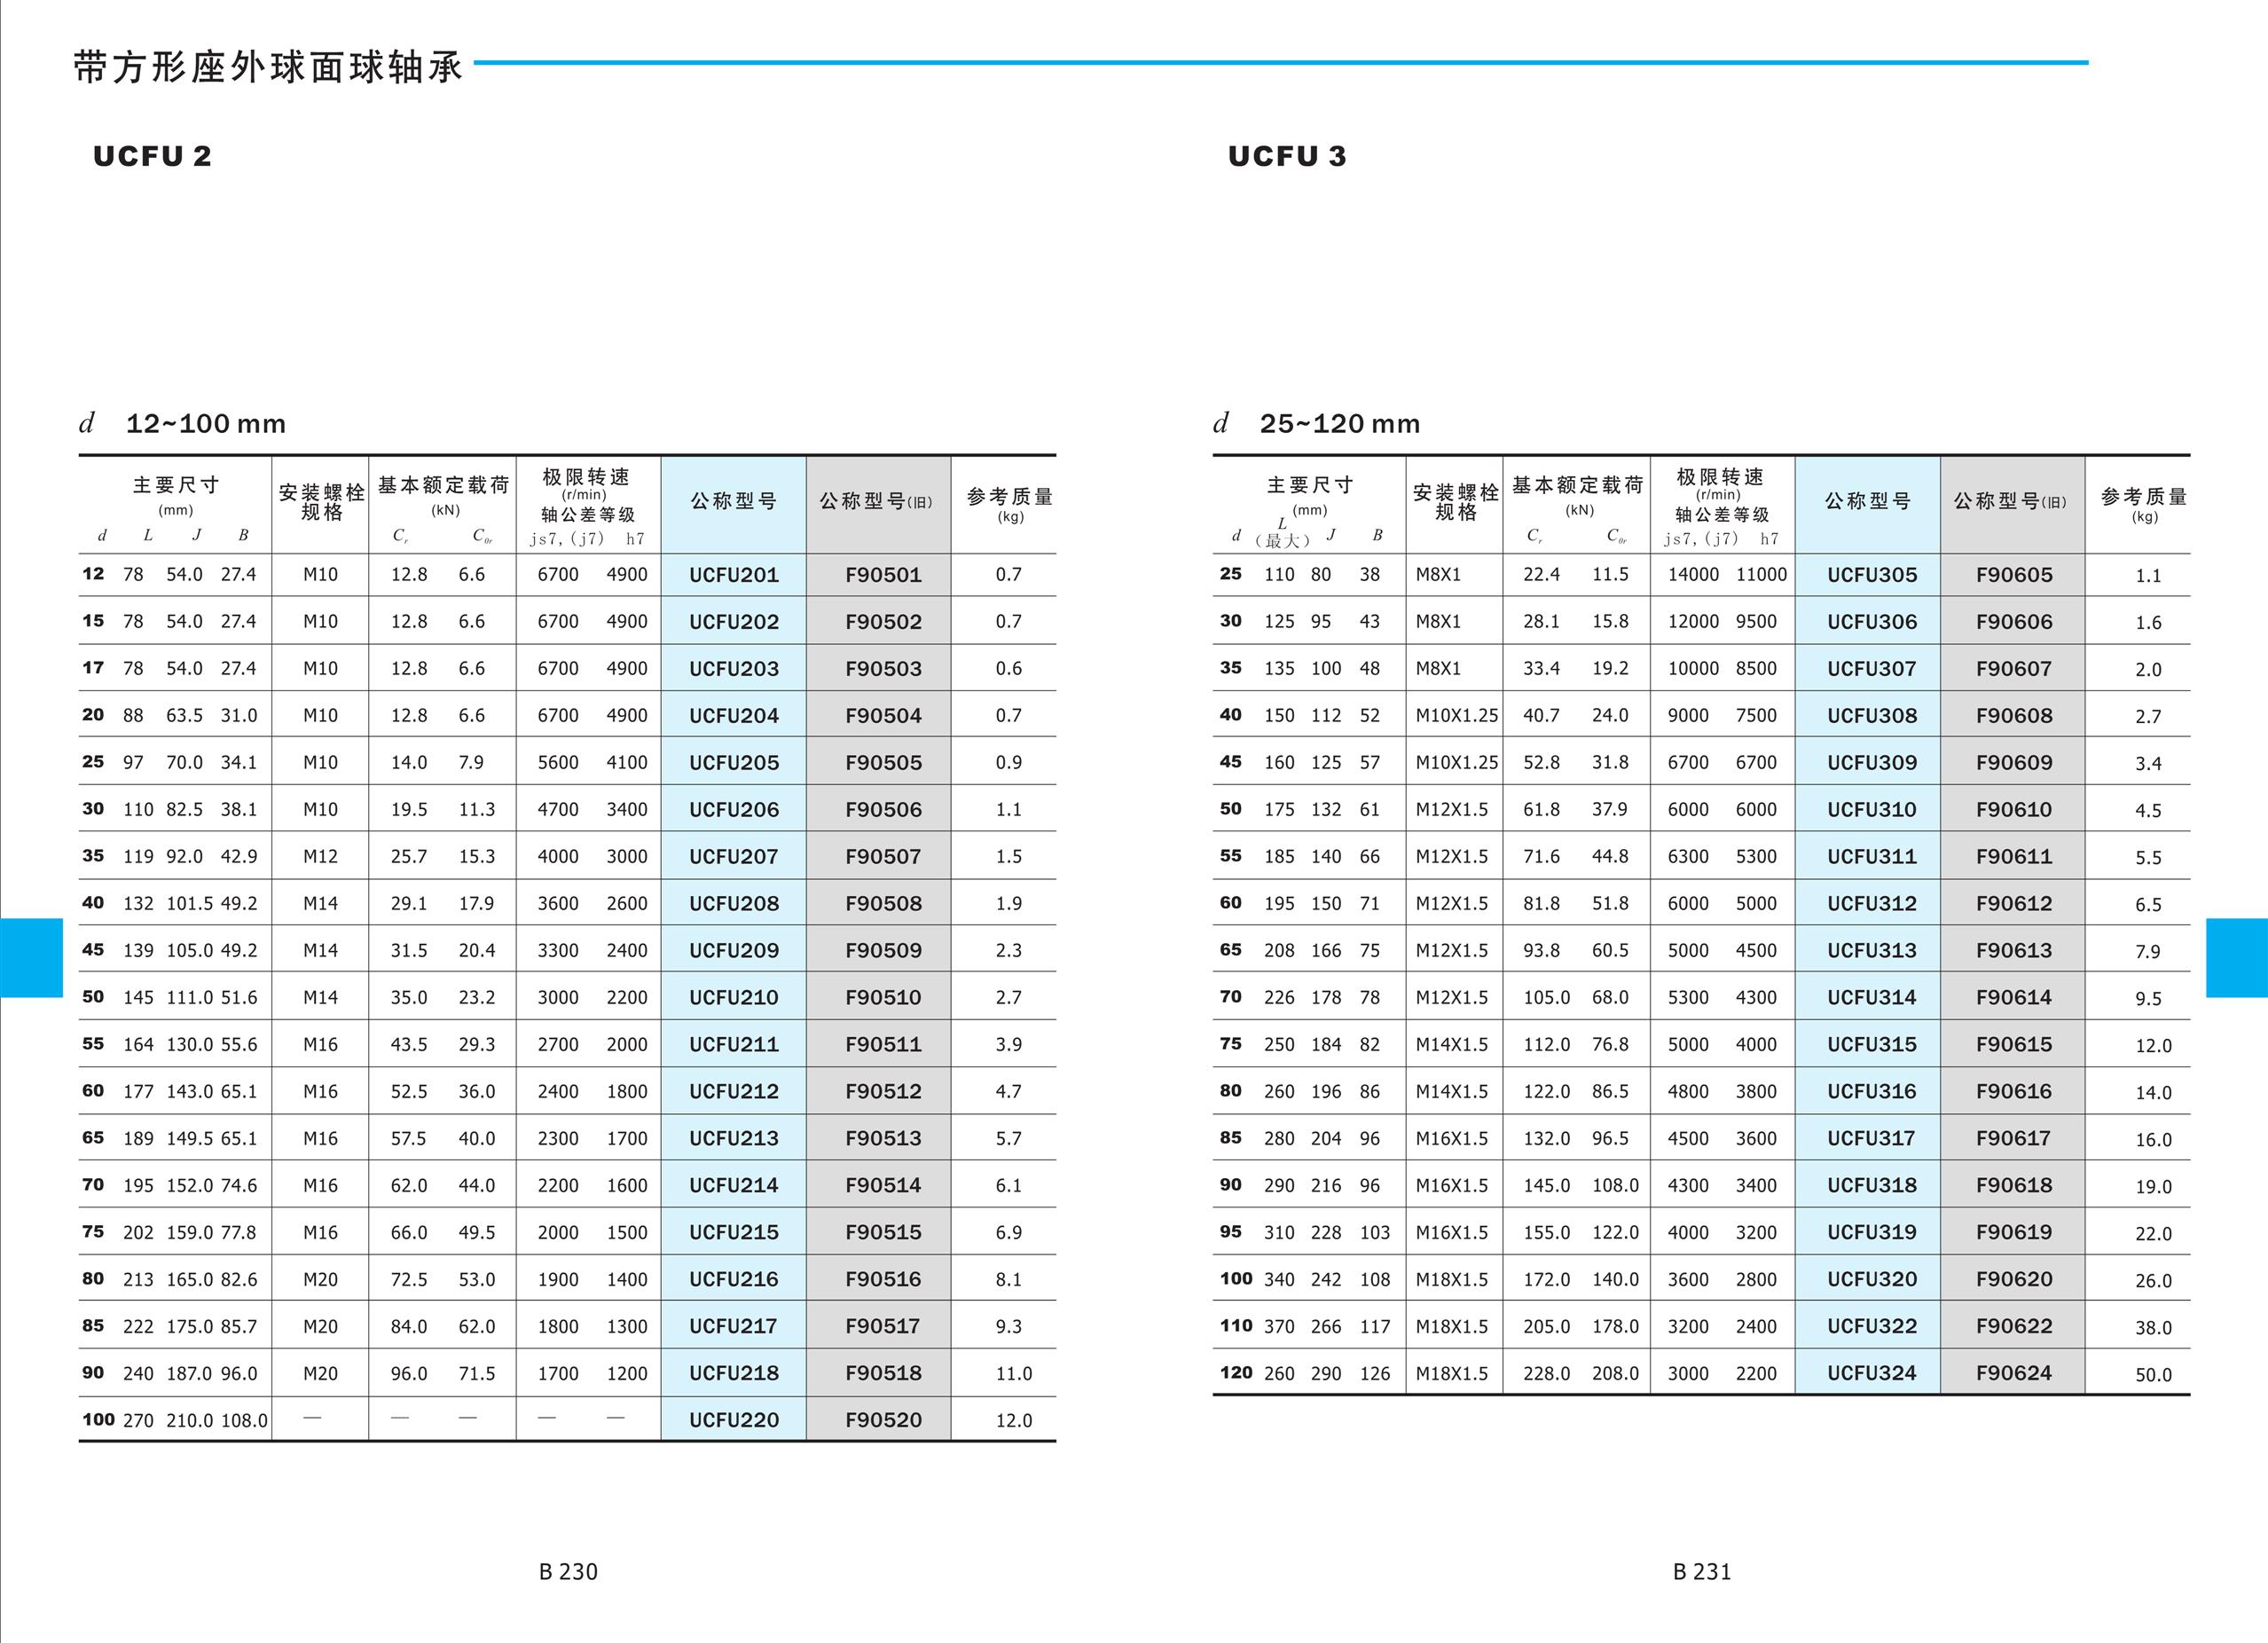Click the 带方形座外球面球轴承 page title
This screenshot has height=1643, width=2268.
pyautogui.click(x=268, y=67)
